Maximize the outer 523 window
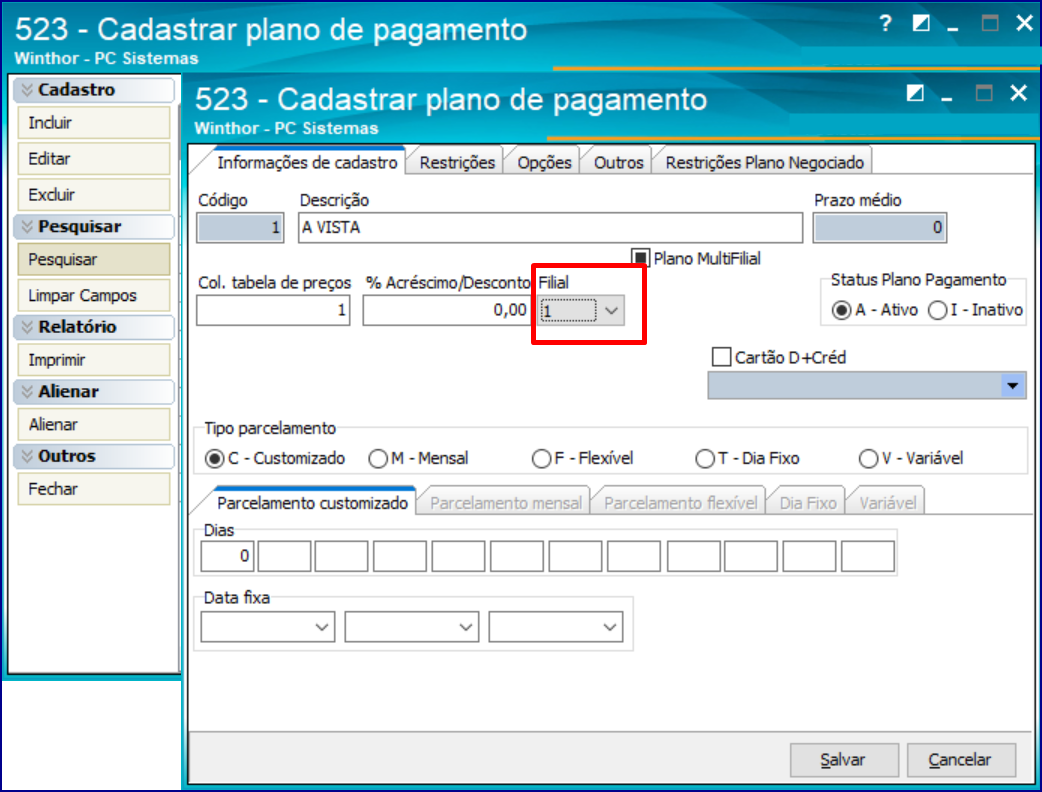This screenshot has height=792, width=1042. coord(990,23)
